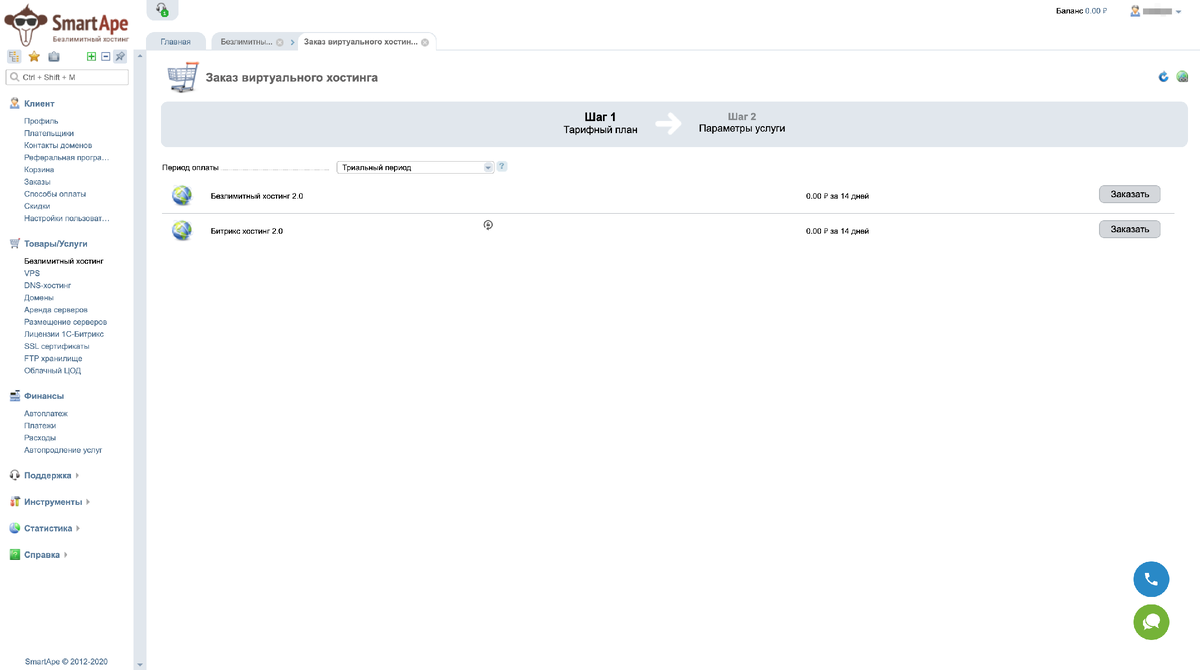This screenshot has width=1200, height=670.
Task: Order Битрикс хостинг 2.0 with Заказать
Action: [1129, 229]
